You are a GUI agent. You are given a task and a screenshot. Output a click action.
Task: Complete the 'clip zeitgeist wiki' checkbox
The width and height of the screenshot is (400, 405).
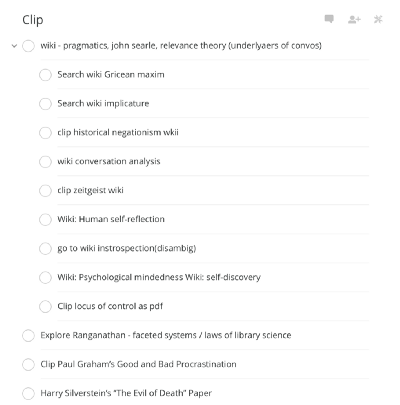tap(45, 191)
